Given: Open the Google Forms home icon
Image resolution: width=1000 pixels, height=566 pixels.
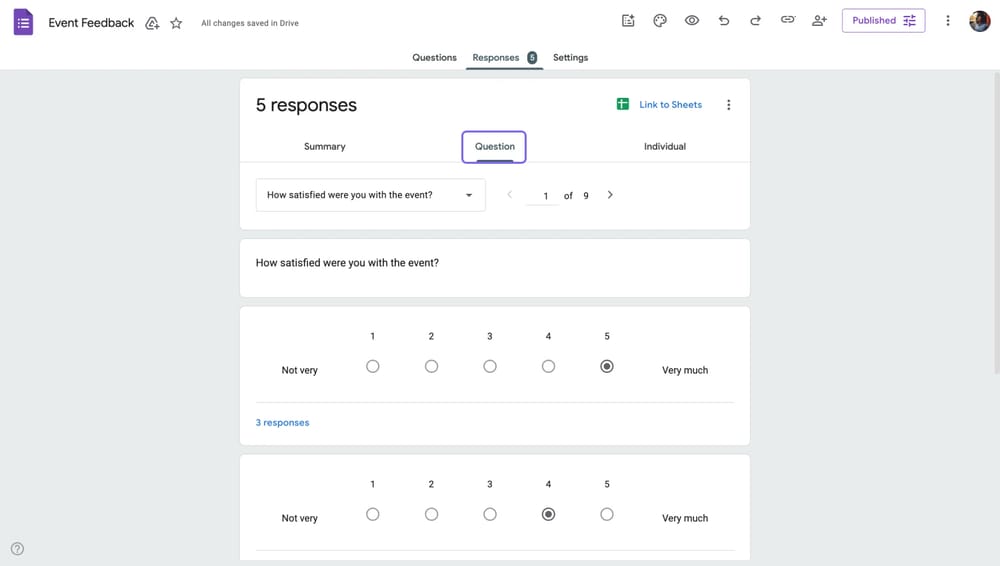Looking at the screenshot, I should pos(23,22).
